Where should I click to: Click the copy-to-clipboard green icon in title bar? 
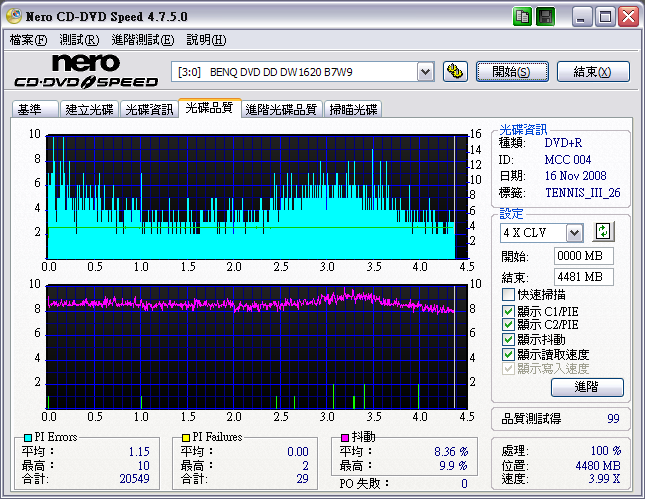pyautogui.click(x=522, y=17)
